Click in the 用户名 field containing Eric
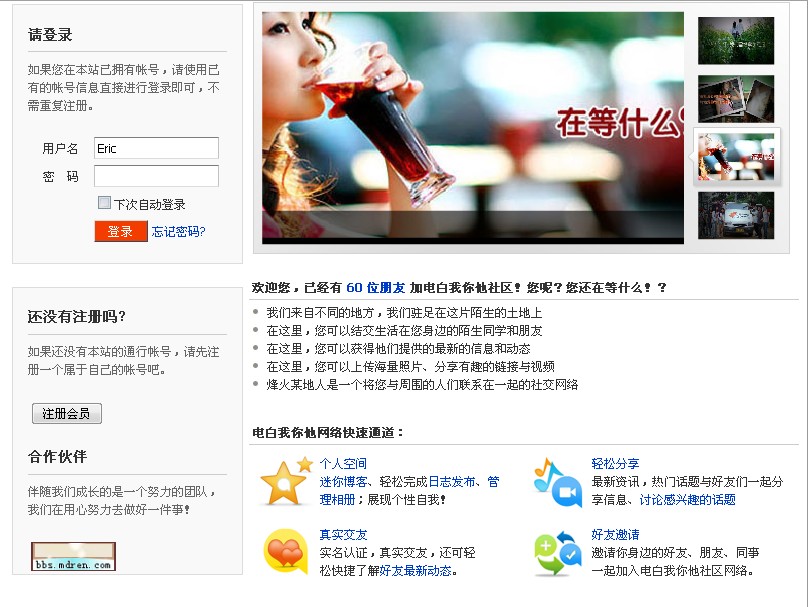Viewport: 808px width, 607px height. [x=156, y=148]
